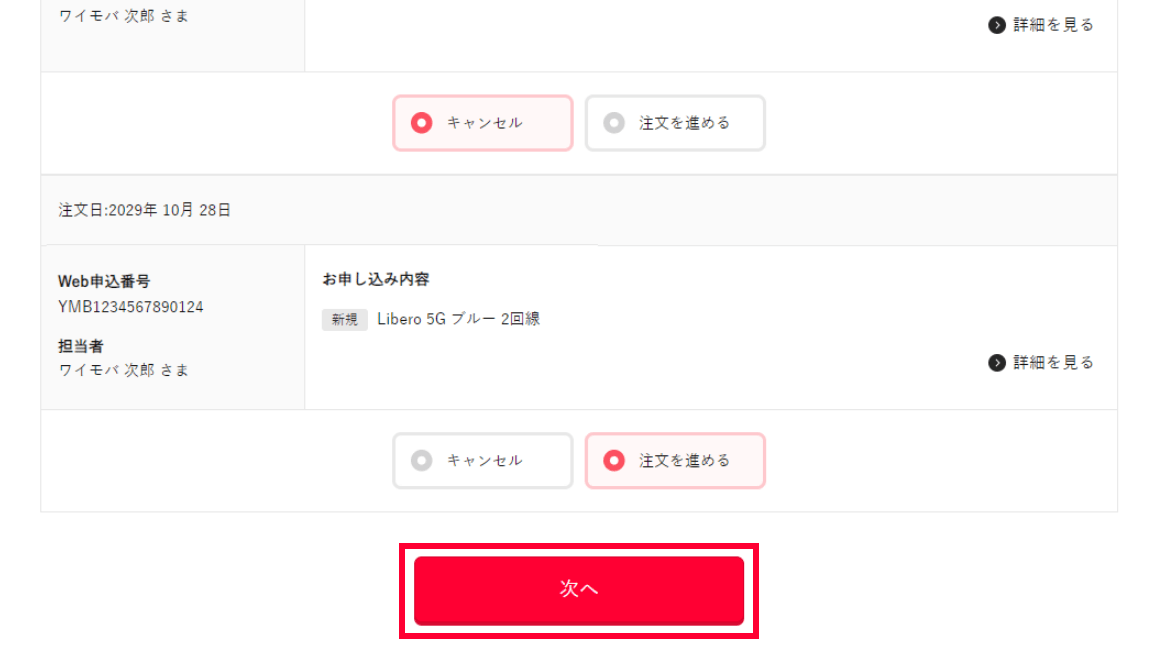Select キャンセル for the top order

tap(482, 123)
